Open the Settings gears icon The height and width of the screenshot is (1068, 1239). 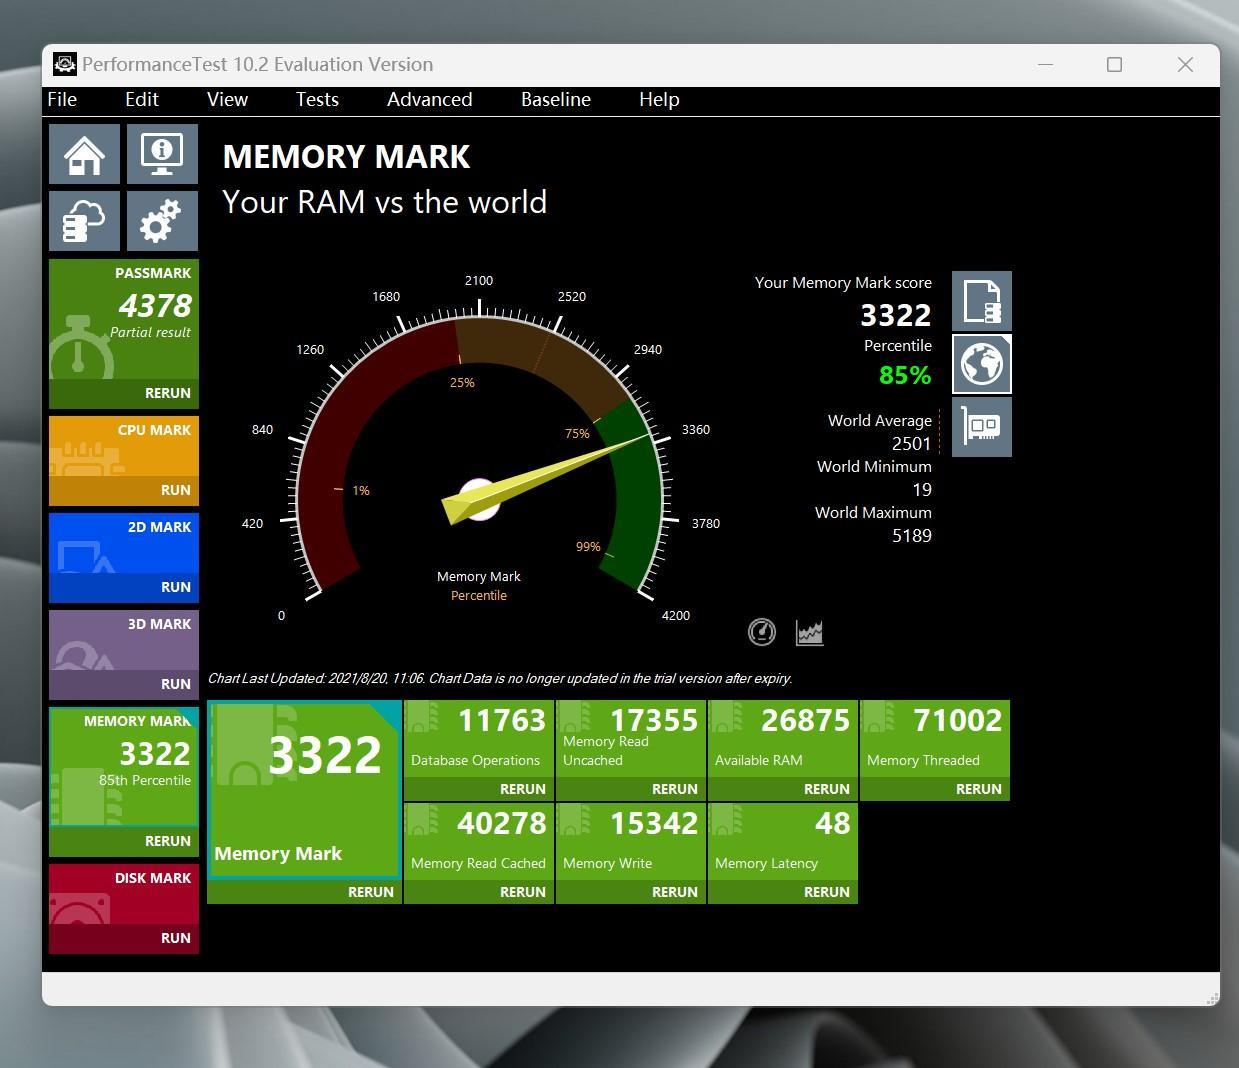click(x=162, y=221)
